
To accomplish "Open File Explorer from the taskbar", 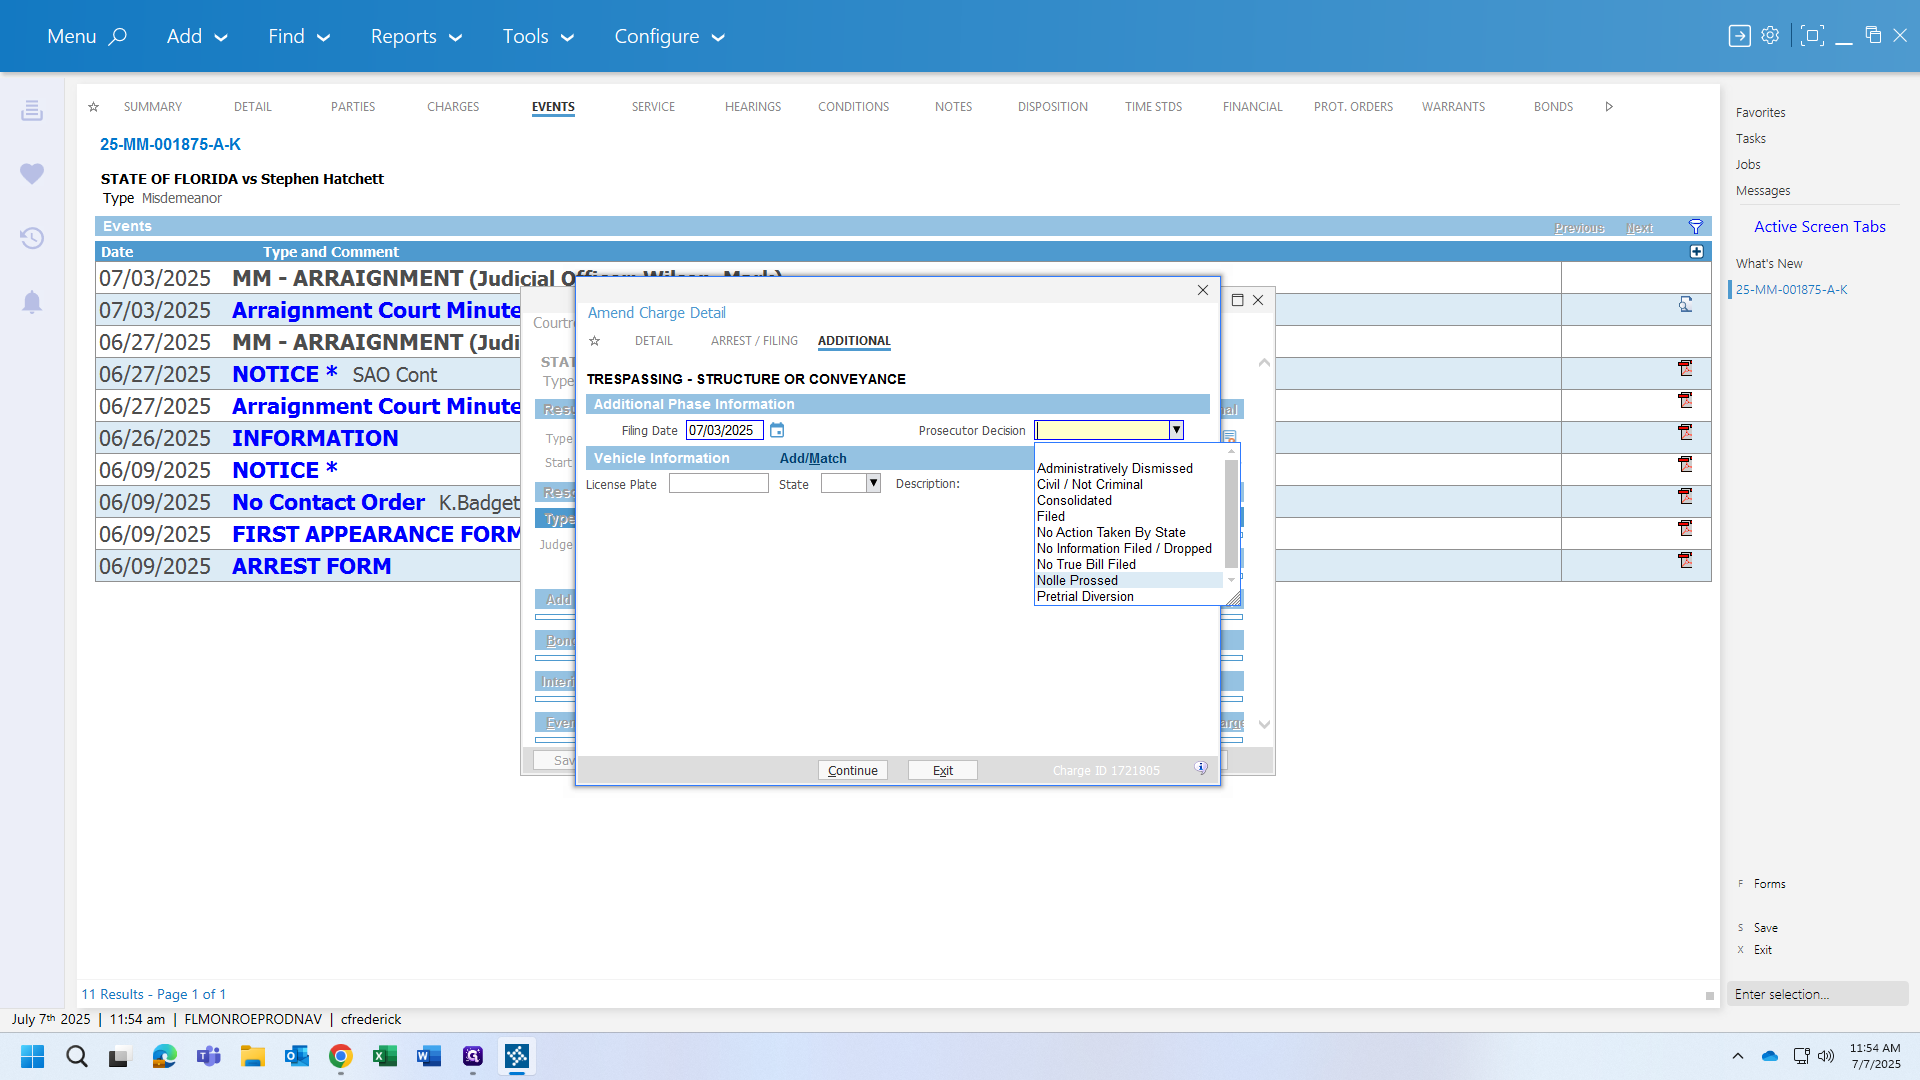I will click(x=253, y=1056).
